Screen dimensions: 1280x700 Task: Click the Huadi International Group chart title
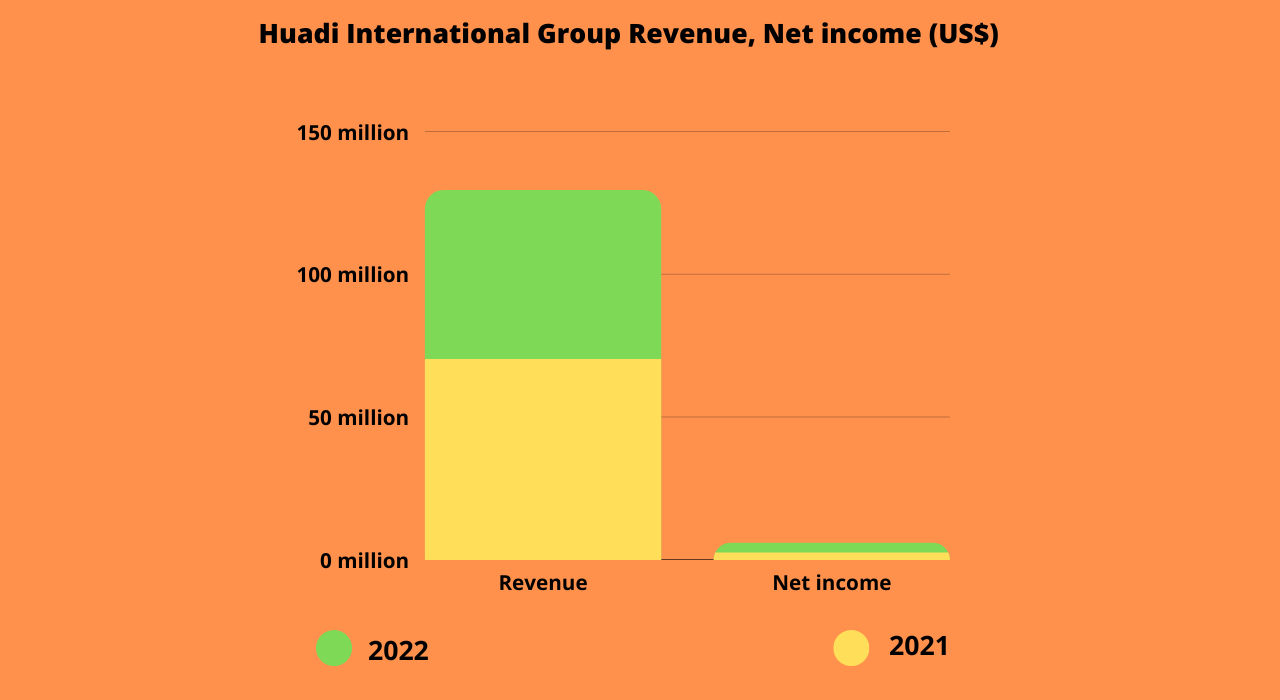[x=629, y=34]
